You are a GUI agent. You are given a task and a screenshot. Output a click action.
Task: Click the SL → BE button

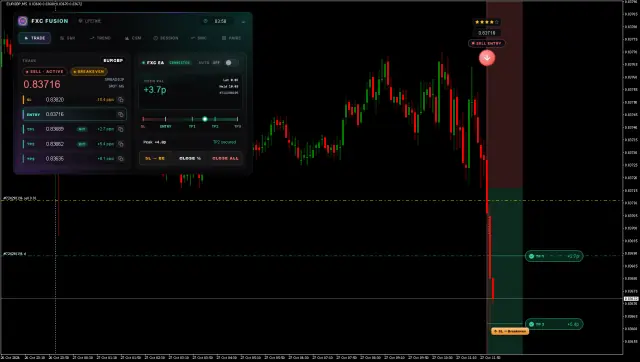(x=155, y=158)
